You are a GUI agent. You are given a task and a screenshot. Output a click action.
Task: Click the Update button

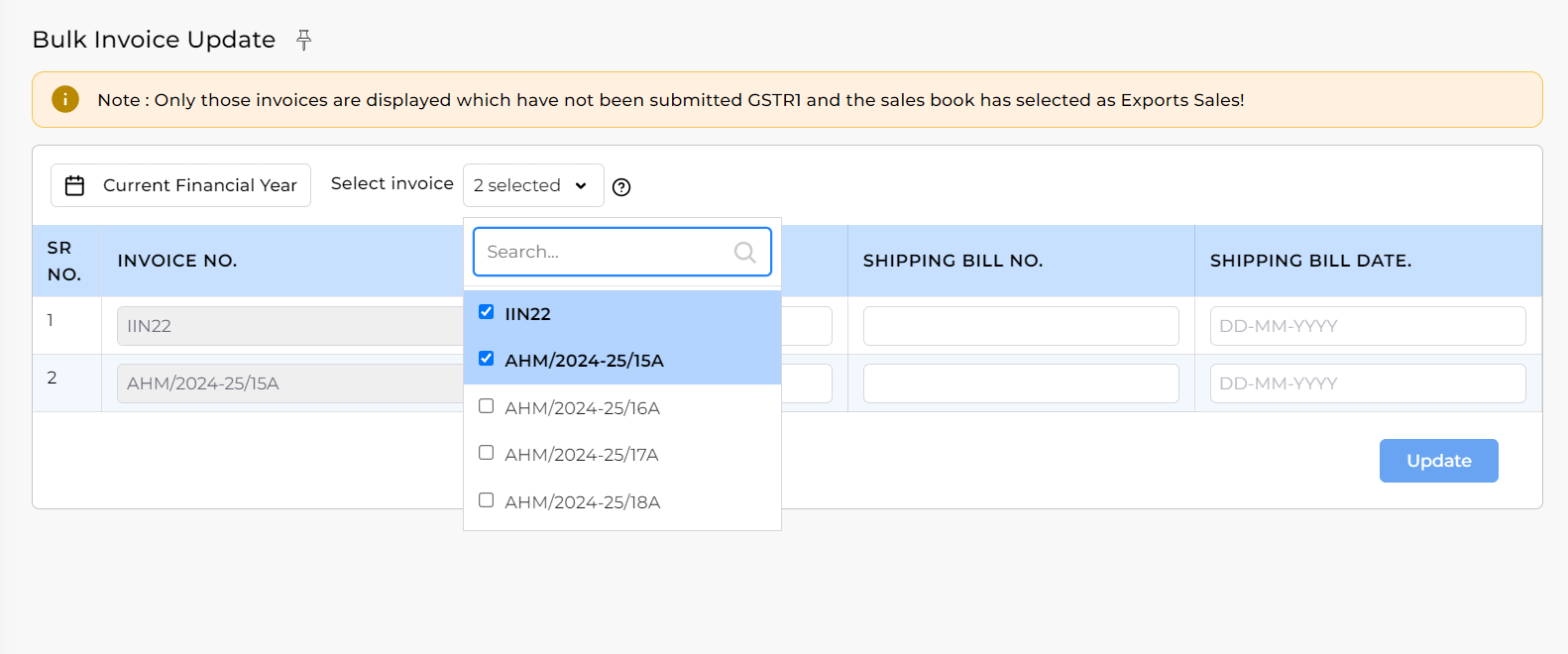point(1437,460)
